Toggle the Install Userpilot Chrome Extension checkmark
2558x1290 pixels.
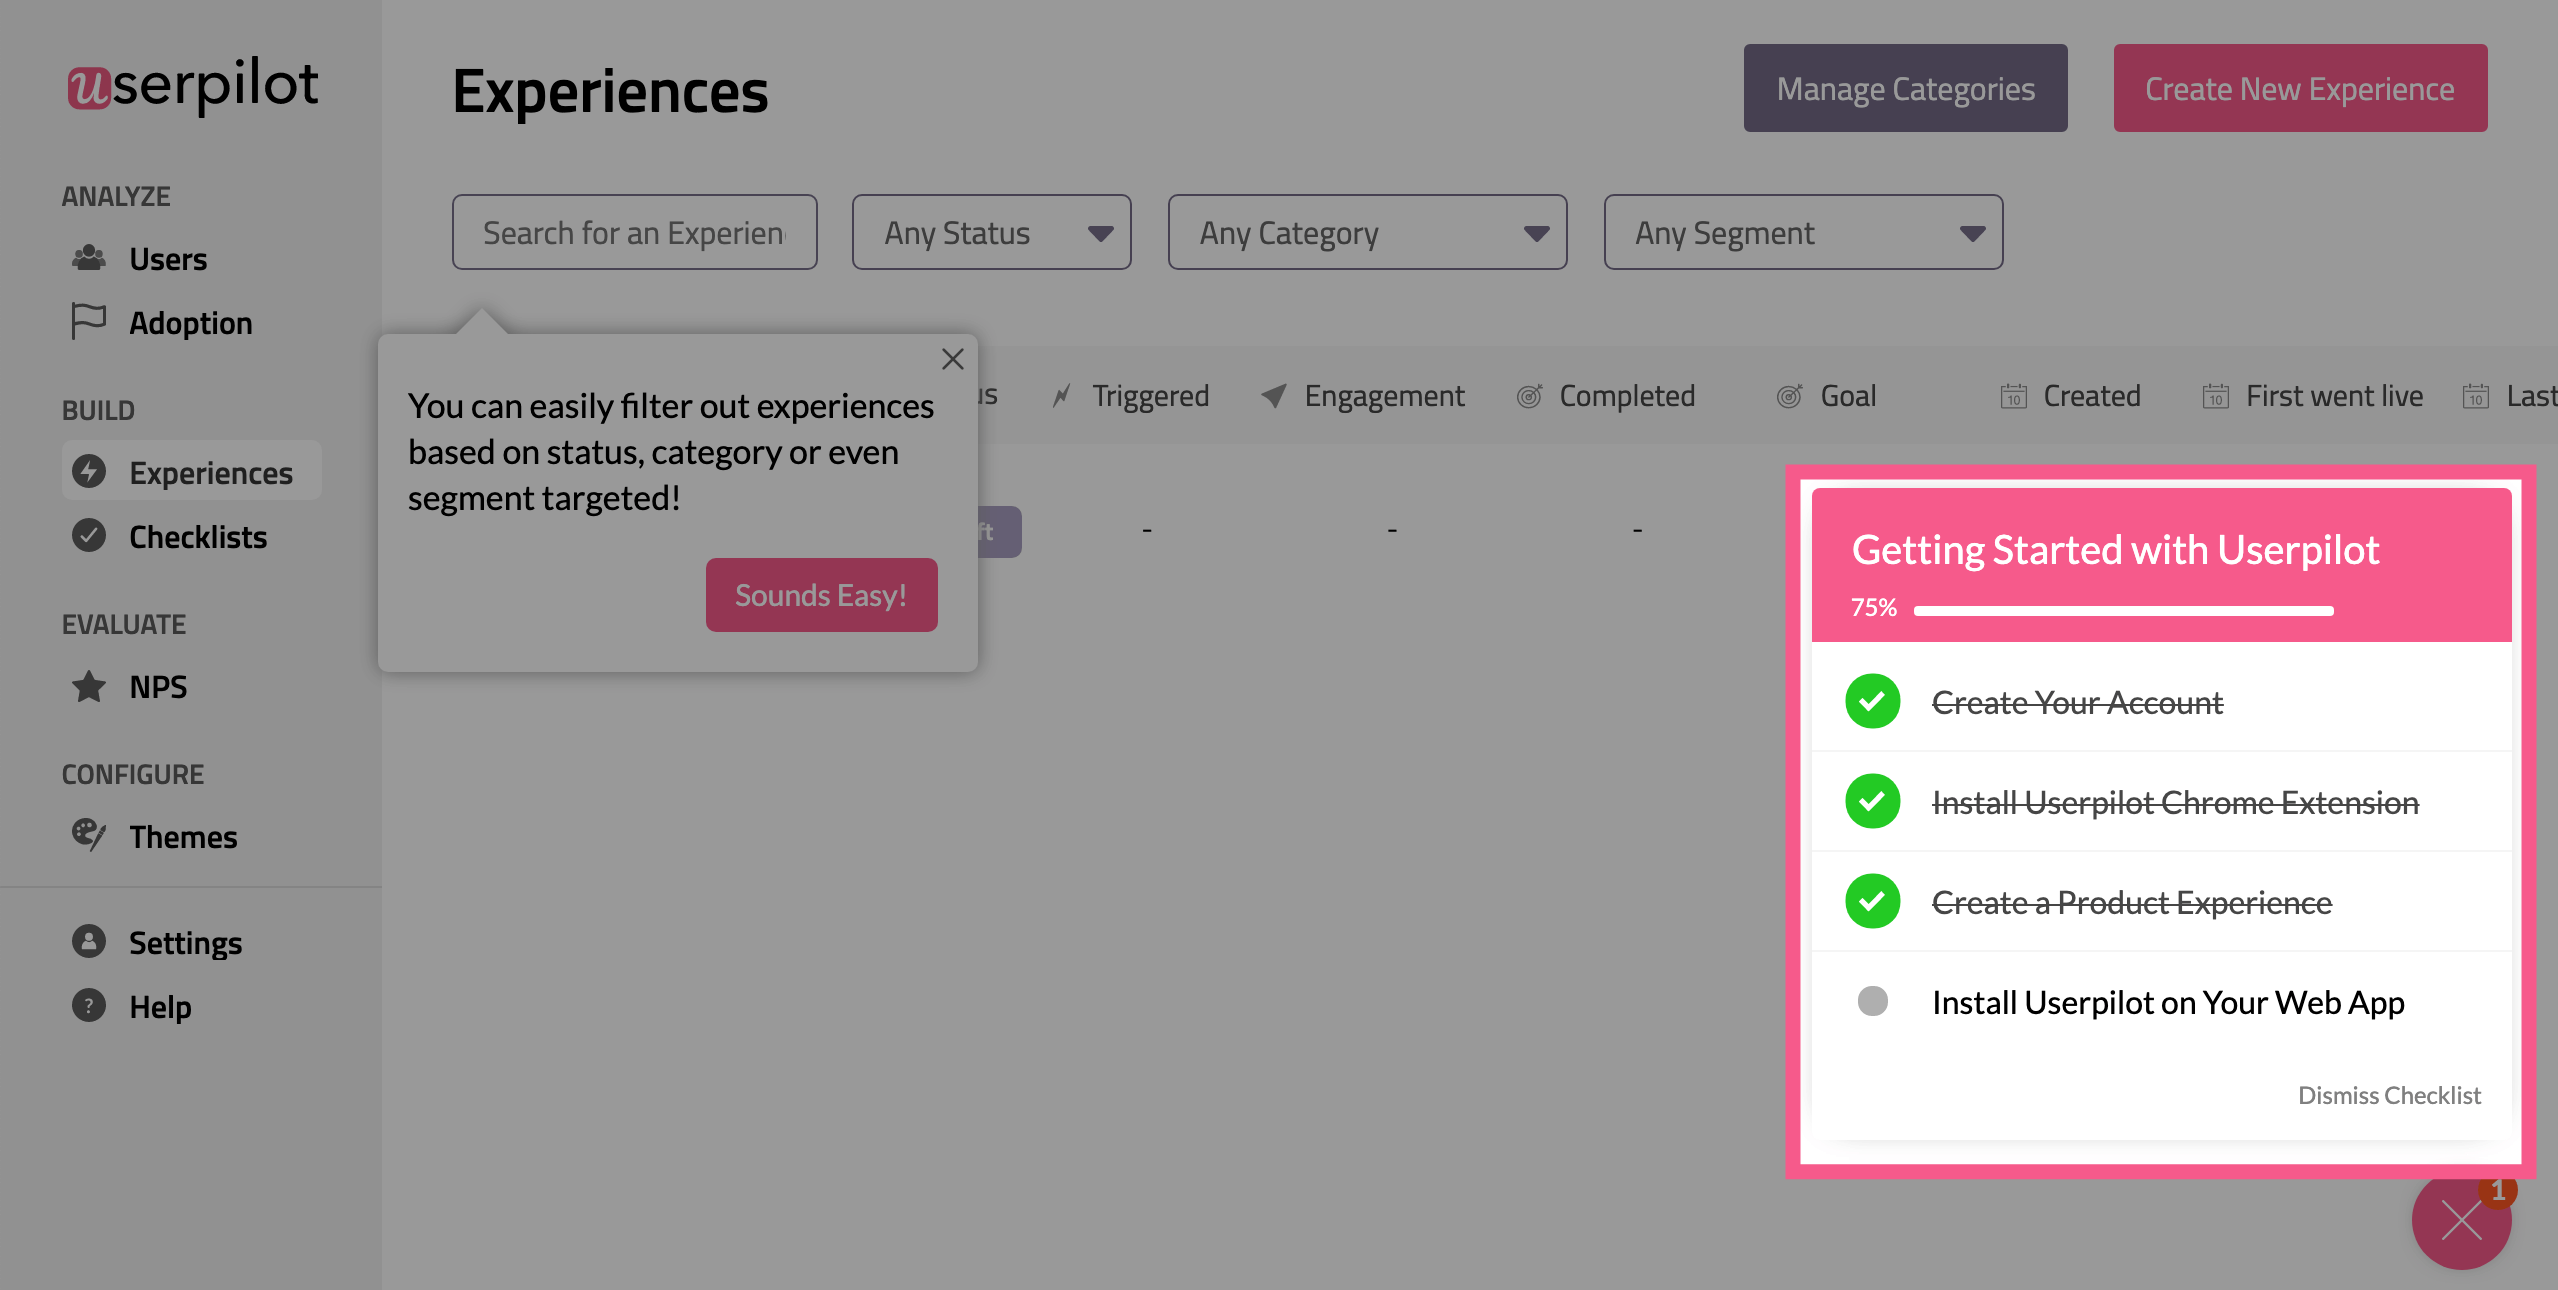1872,801
